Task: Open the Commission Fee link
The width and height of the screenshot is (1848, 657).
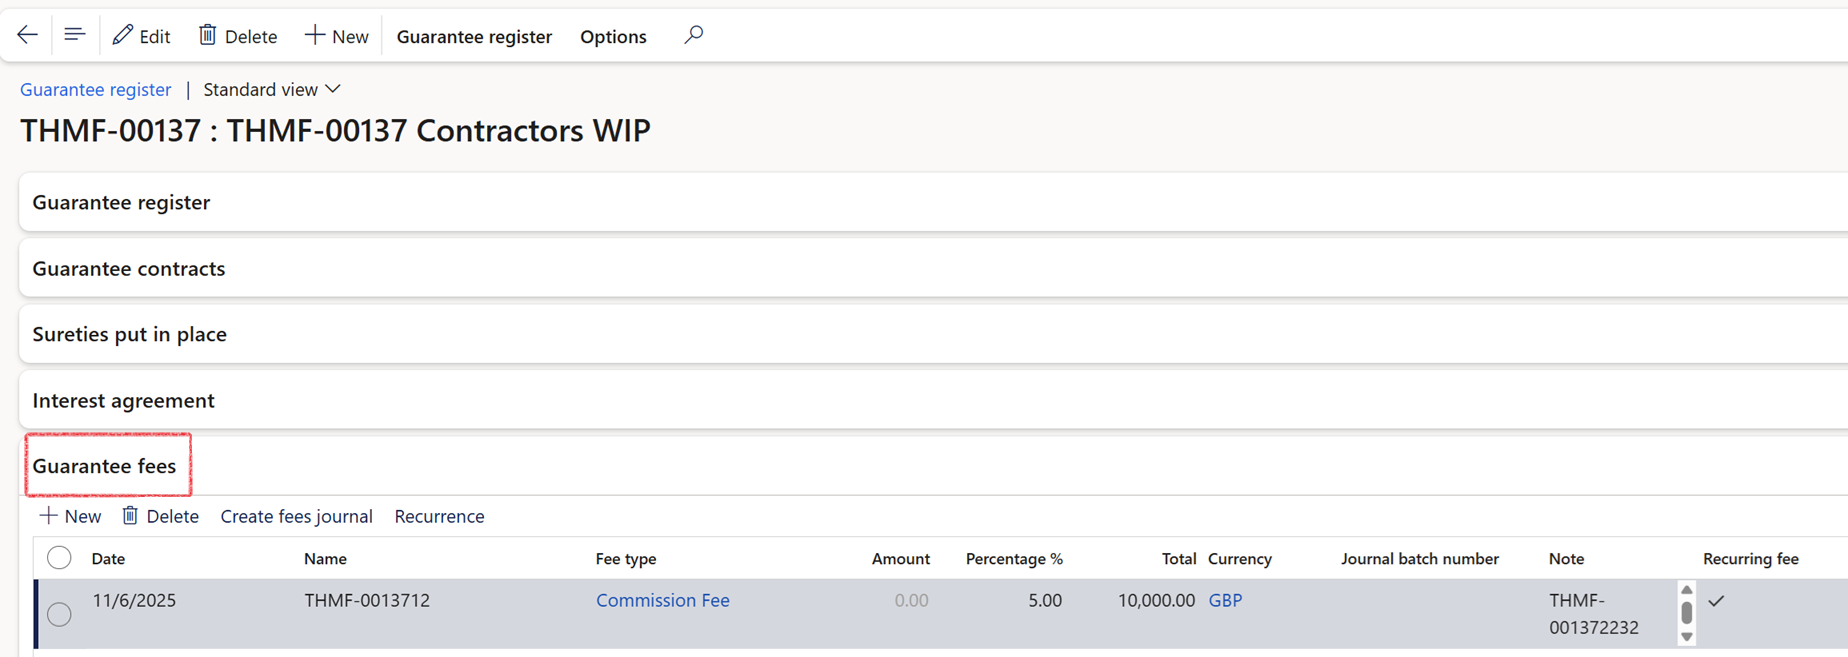Action: pos(663,600)
